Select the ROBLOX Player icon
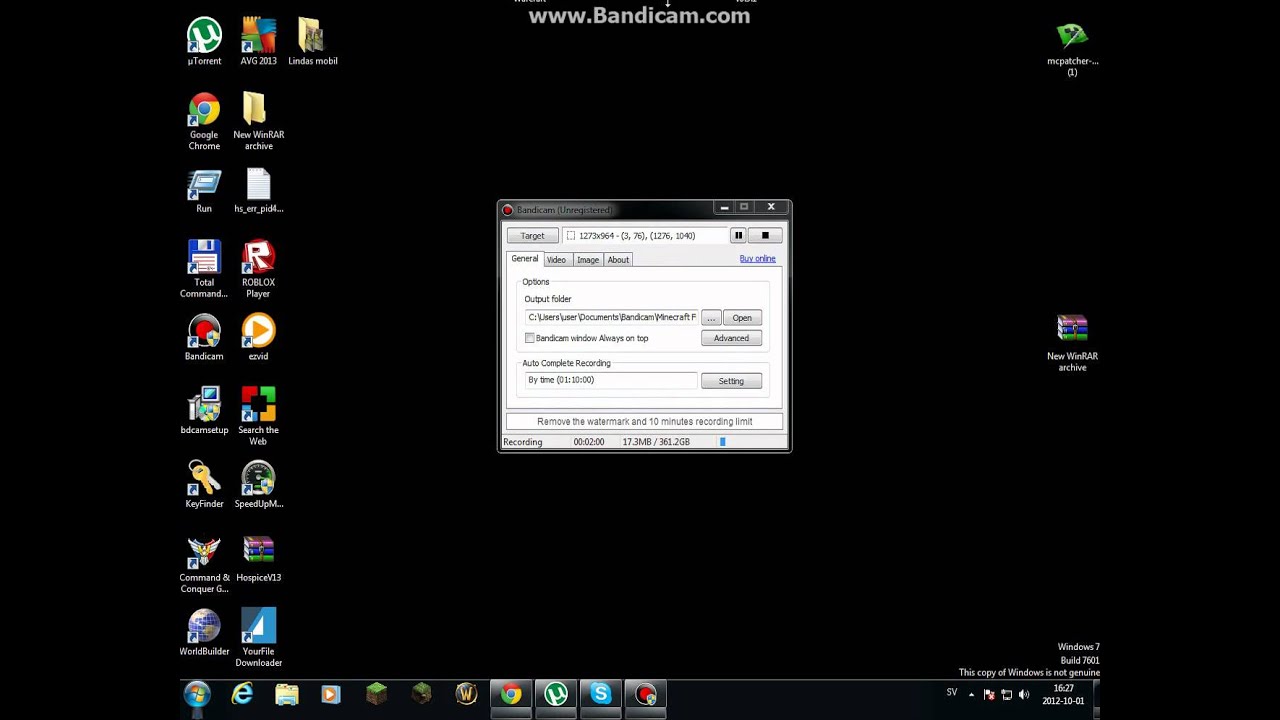Viewport: 1280px width, 720px height. click(258, 269)
